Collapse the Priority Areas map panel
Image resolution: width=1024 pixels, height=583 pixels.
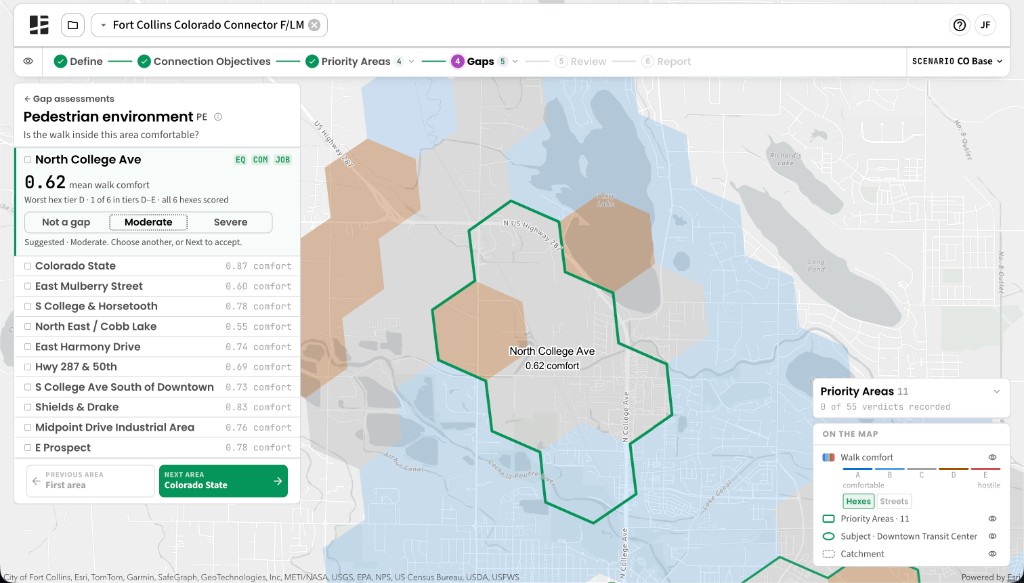point(997,392)
